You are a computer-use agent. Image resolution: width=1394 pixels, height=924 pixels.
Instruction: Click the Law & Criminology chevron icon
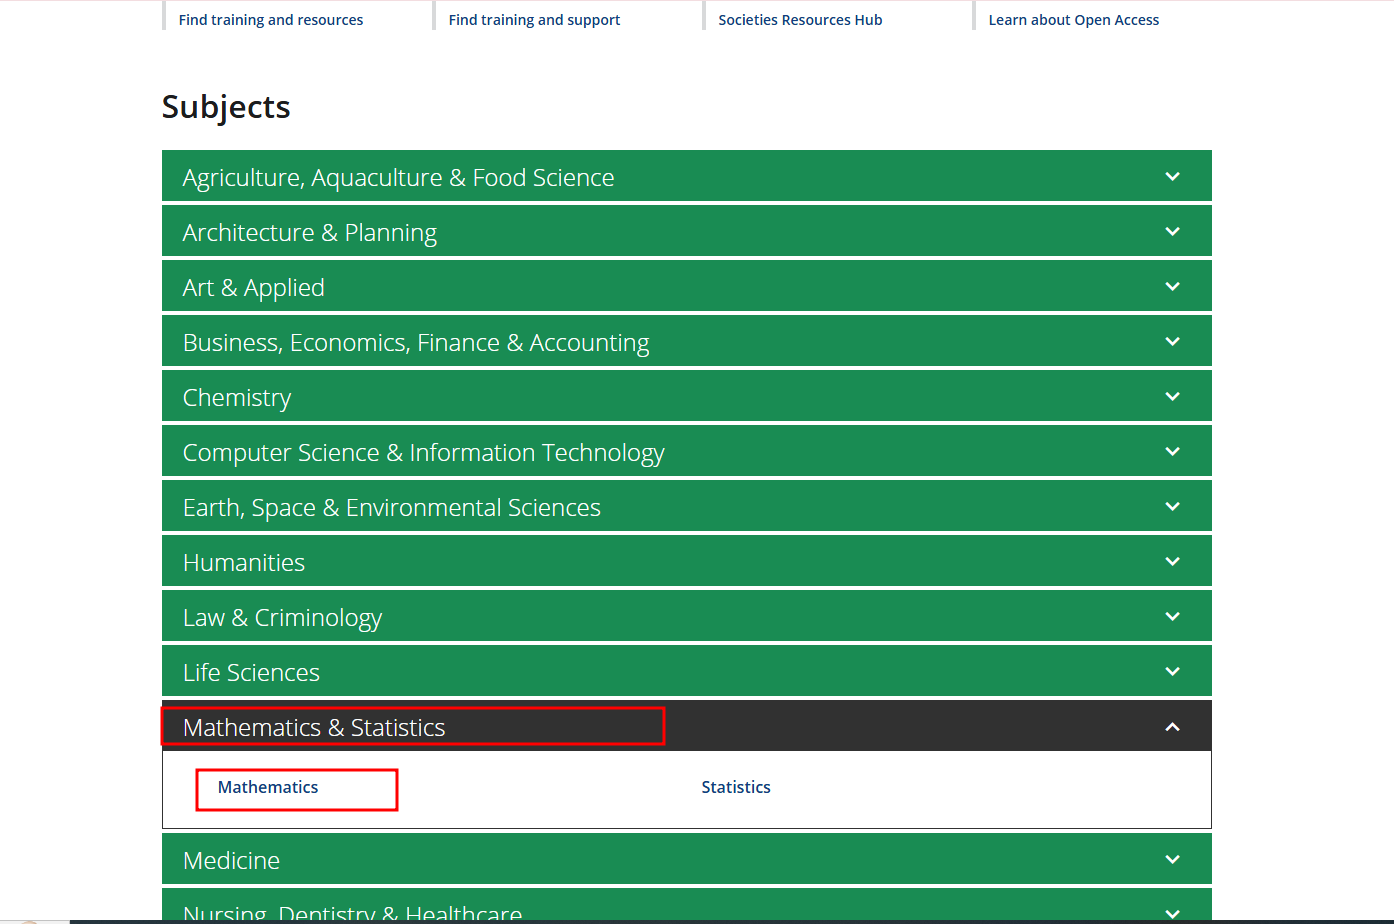[x=1172, y=617]
